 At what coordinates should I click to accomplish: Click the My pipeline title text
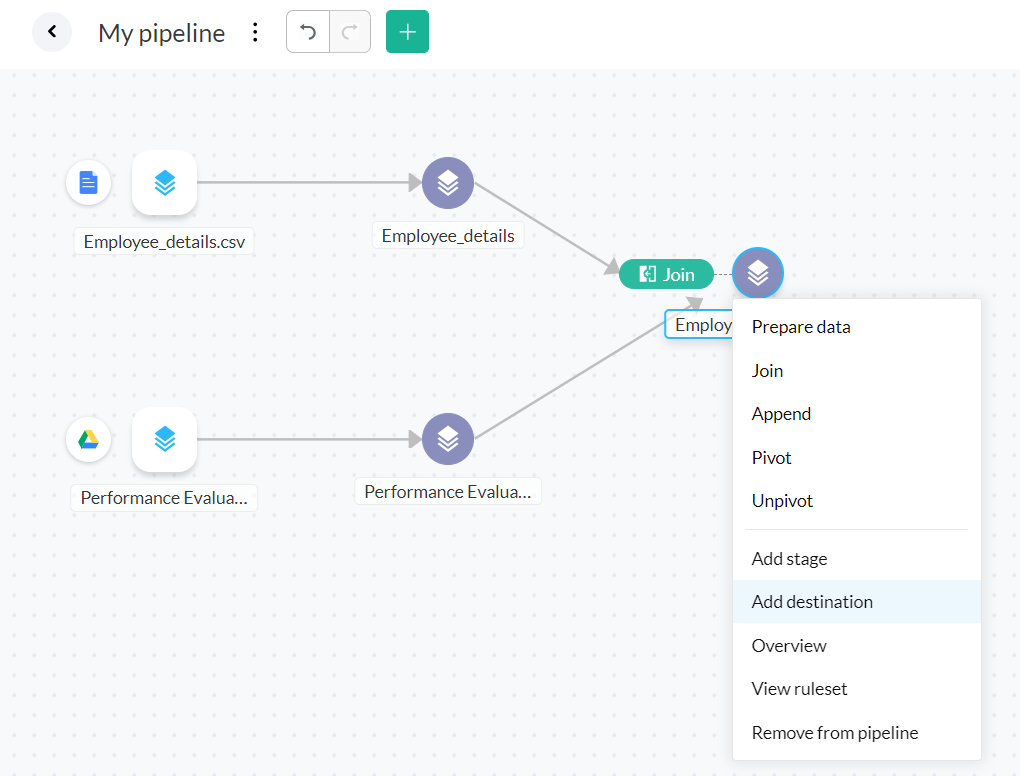pos(161,33)
